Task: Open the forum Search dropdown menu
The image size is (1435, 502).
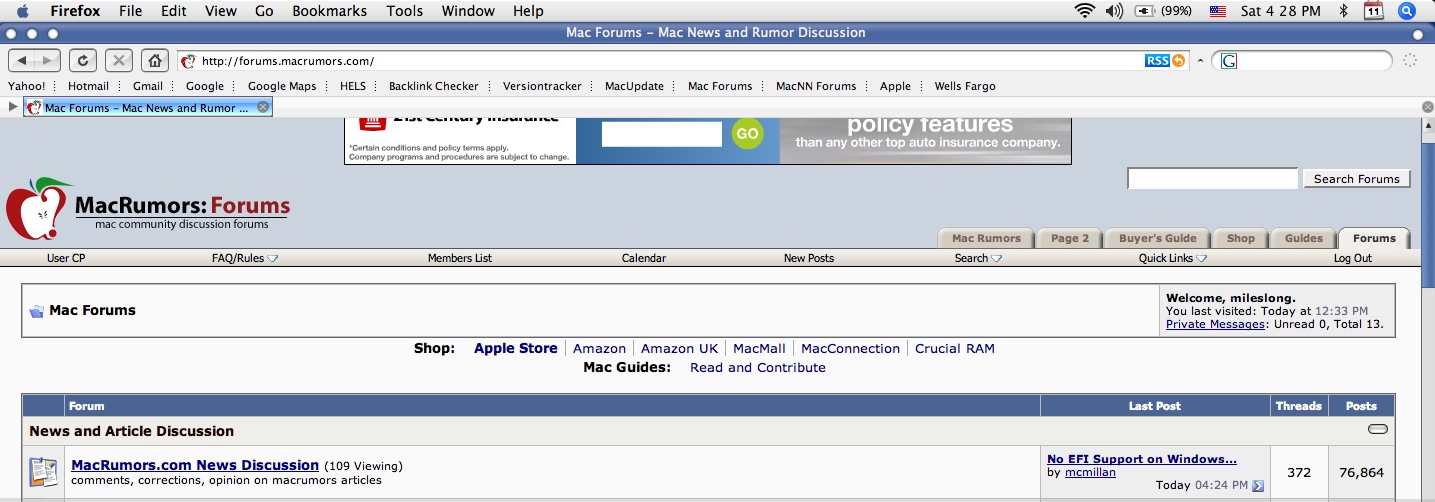Action: (978, 258)
